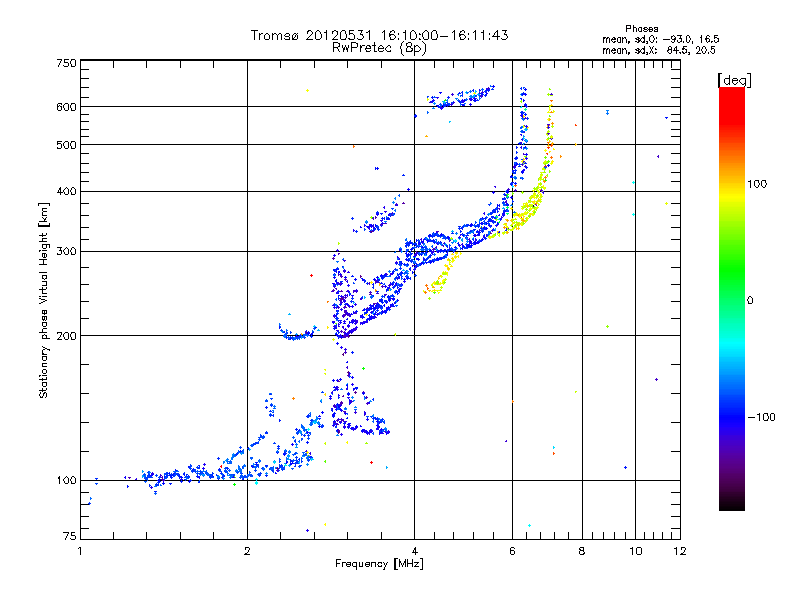Viewport: 800px width, 600px height.
Task: Click the y-axis '400' tick label
Action: (66, 192)
